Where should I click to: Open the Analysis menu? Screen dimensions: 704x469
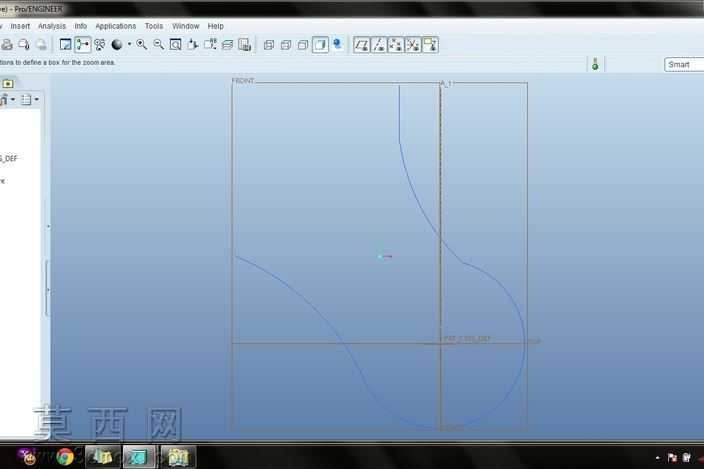(52, 26)
